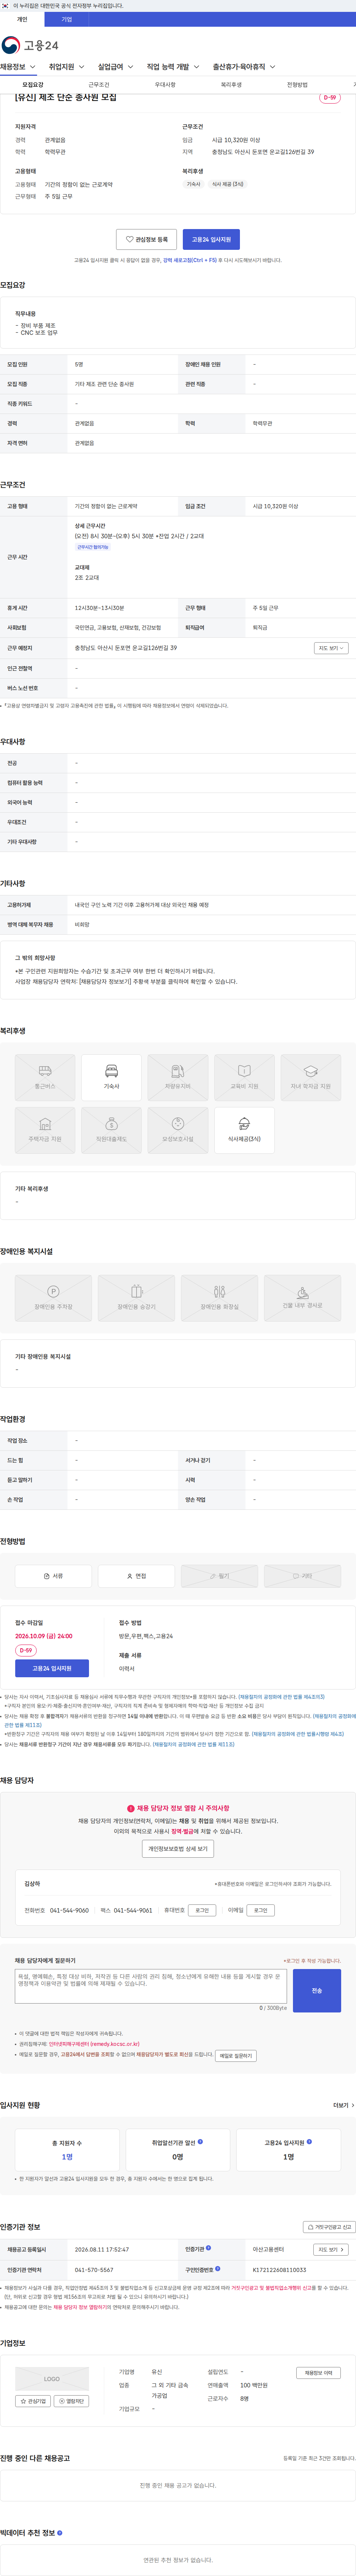Expand the 채용정보 menu
This screenshot has width=356, height=2576.
click(x=18, y=67)
